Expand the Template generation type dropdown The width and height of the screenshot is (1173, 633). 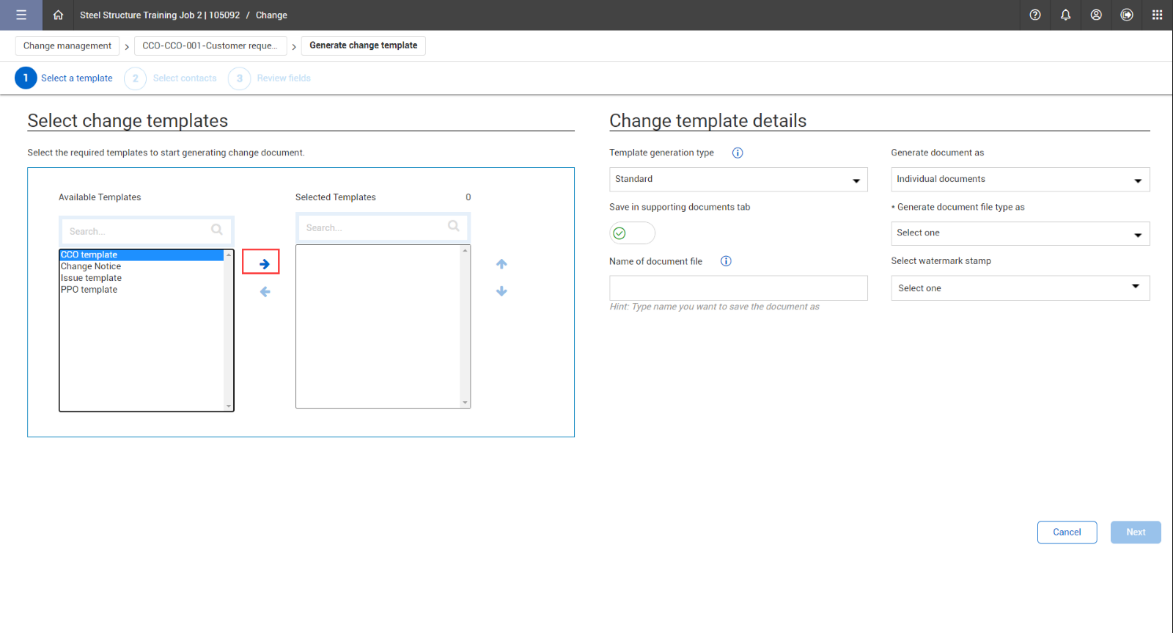pyautogui.click(x=738, y=180)
